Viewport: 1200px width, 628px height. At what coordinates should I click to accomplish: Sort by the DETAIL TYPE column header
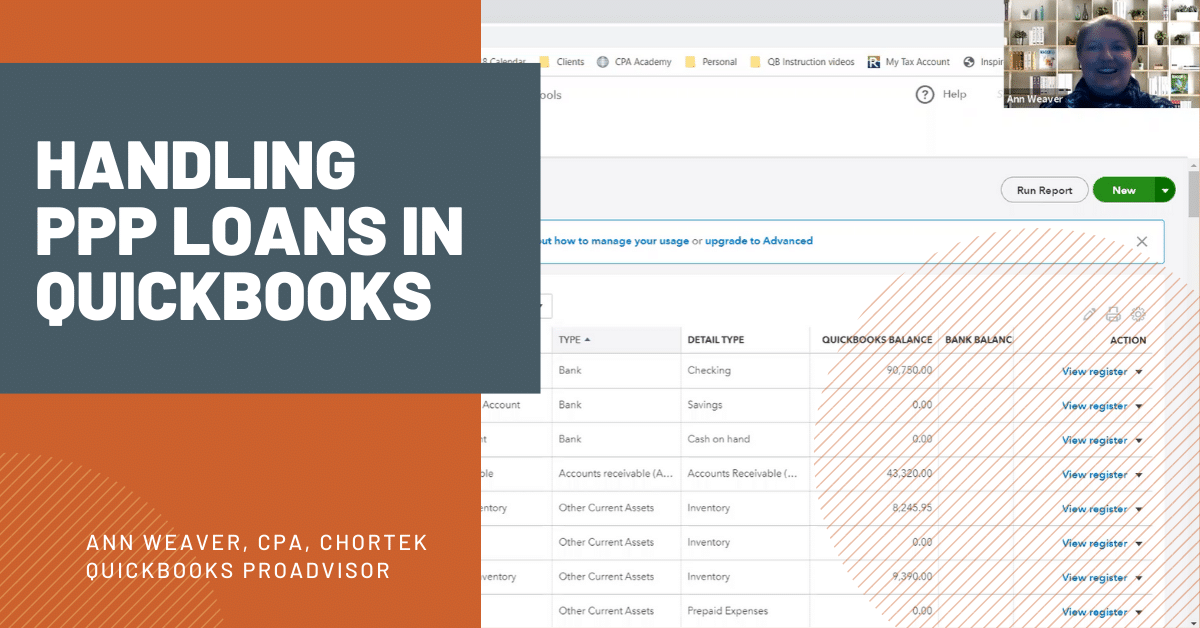716,340
